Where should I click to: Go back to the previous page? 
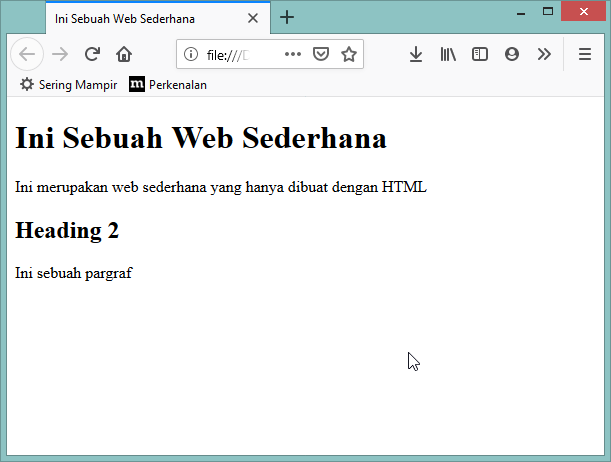27,55
